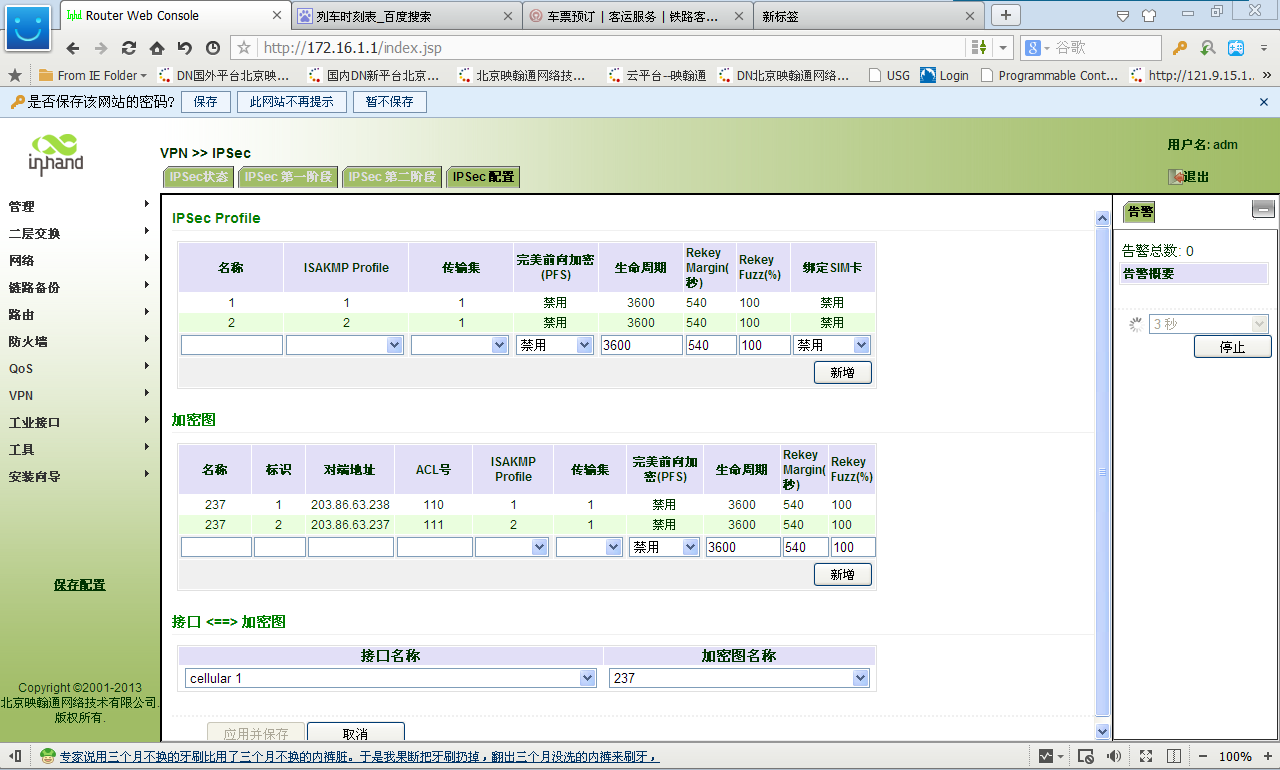
Task: Mute the page sound in the status bar
Action: pyautogui.click(x=1113, y=756)
